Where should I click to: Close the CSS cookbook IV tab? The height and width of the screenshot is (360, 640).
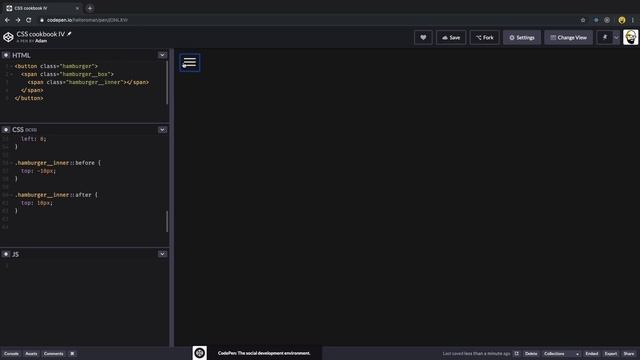pyautogui.click(x=77, y=8)
